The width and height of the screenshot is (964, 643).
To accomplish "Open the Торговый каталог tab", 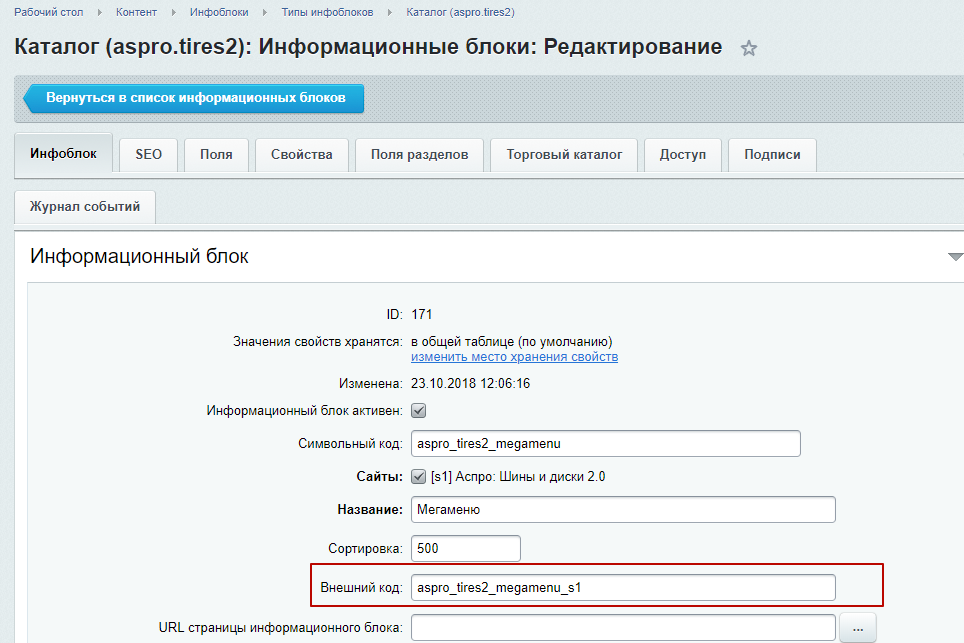I will coord(564,155).
